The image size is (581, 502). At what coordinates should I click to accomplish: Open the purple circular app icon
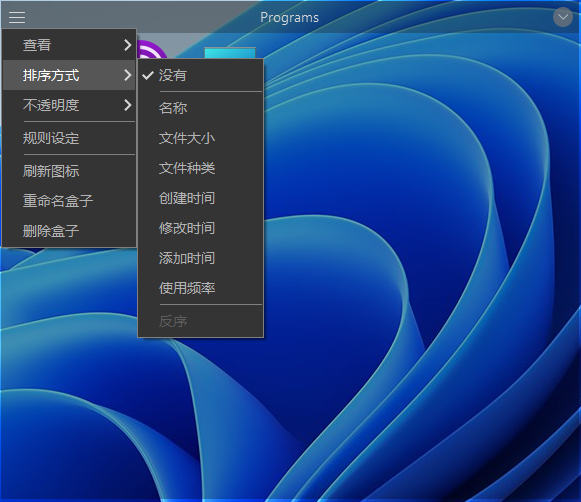point(152,49)
